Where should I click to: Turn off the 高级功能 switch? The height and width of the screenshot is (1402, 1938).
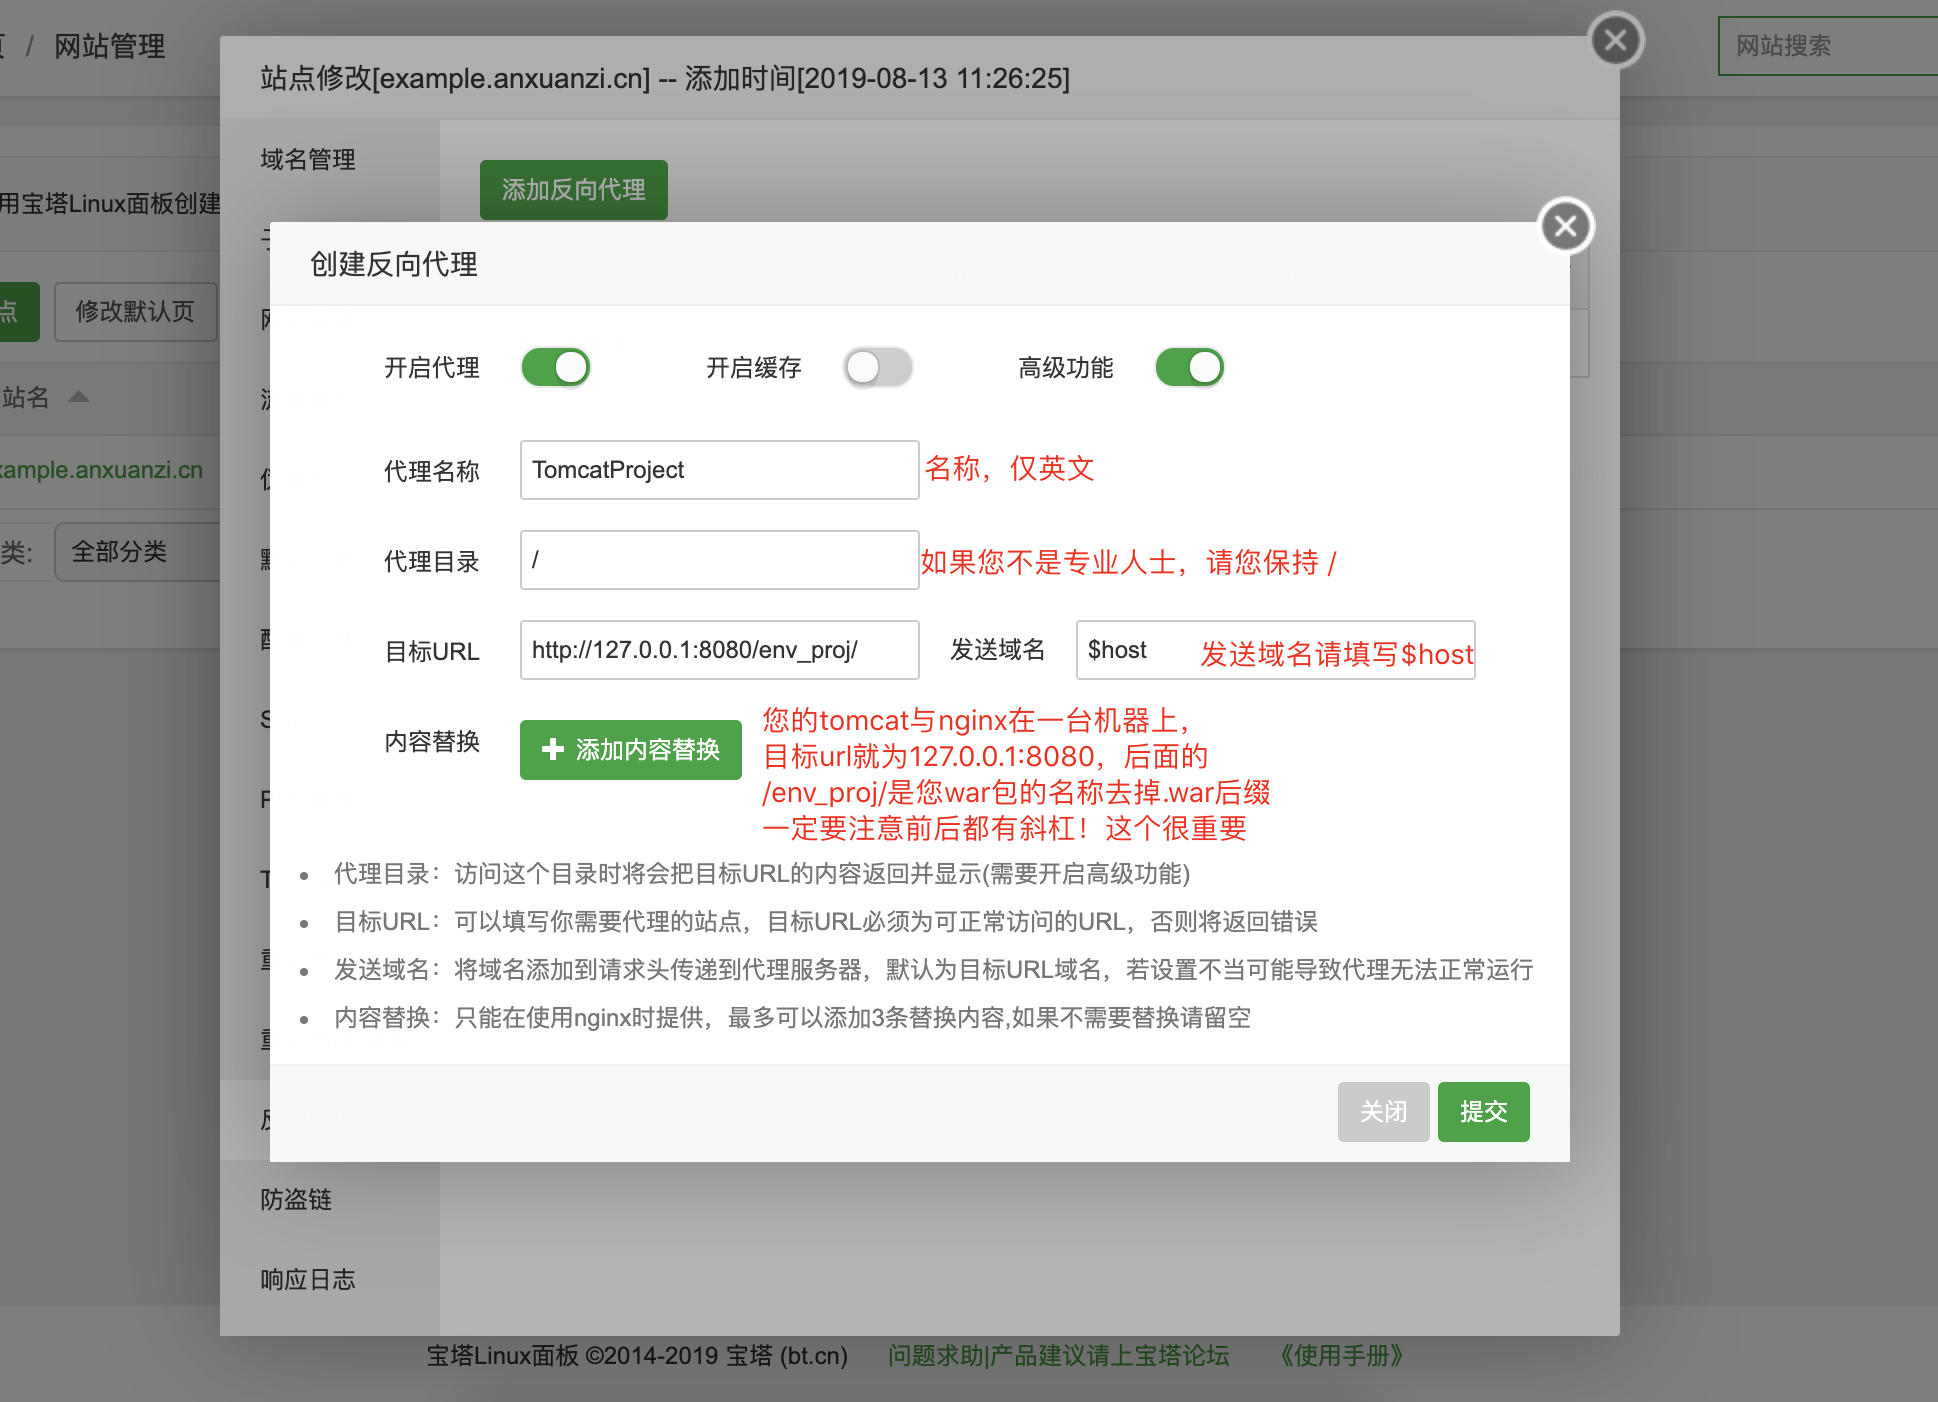[x=1189, y=367]
